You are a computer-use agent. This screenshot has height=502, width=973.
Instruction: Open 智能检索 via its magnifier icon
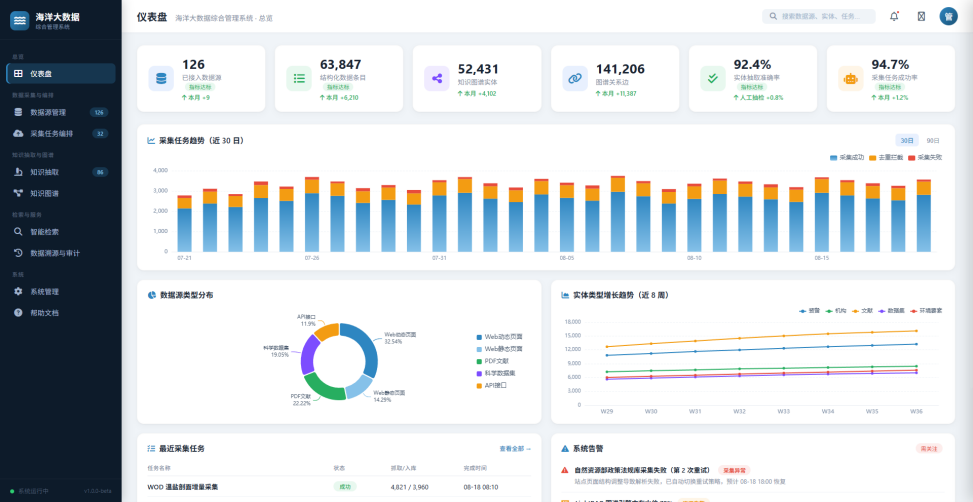click(x=18, y=231)
